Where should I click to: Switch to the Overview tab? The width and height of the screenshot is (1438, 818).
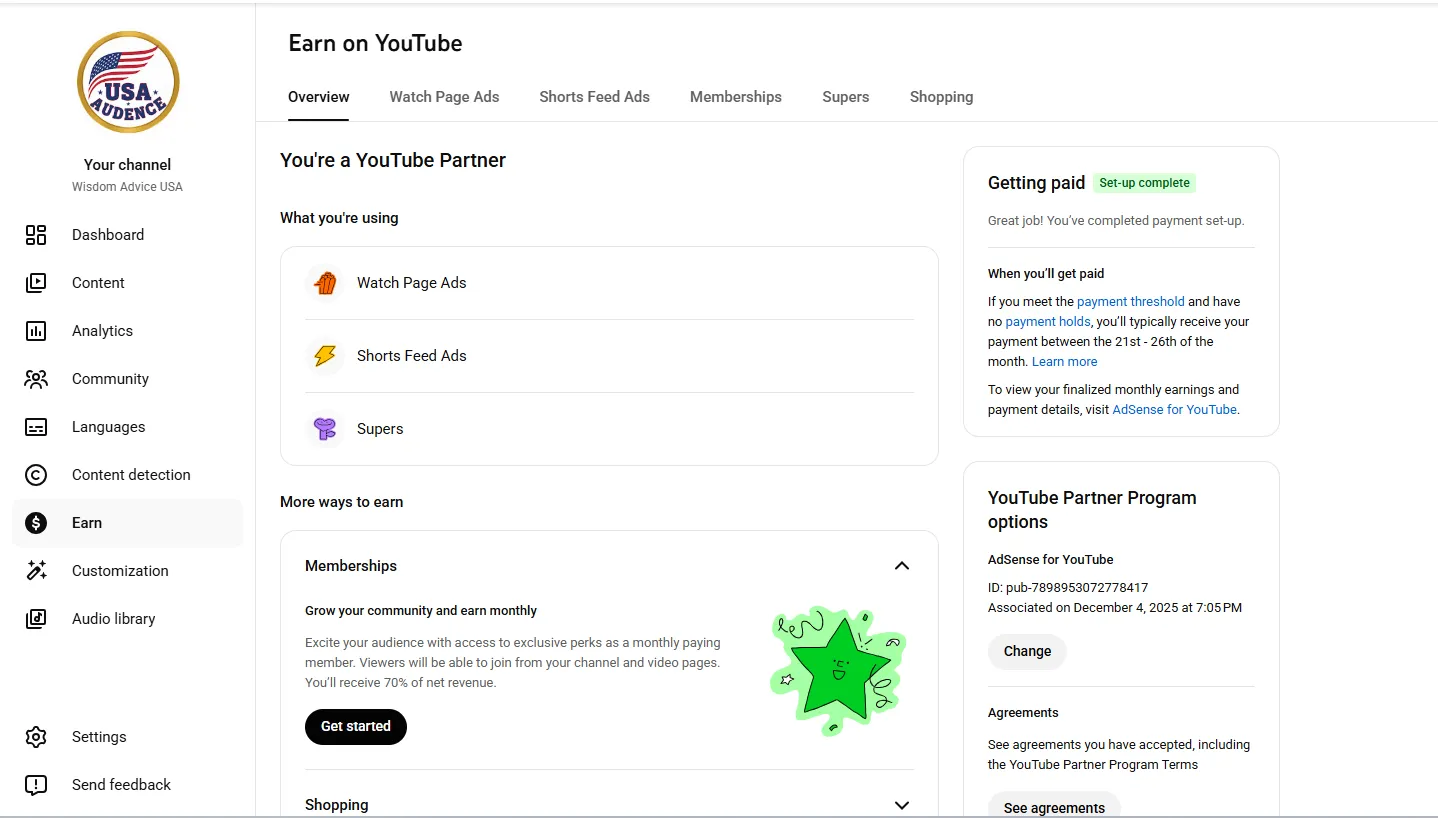319,97
